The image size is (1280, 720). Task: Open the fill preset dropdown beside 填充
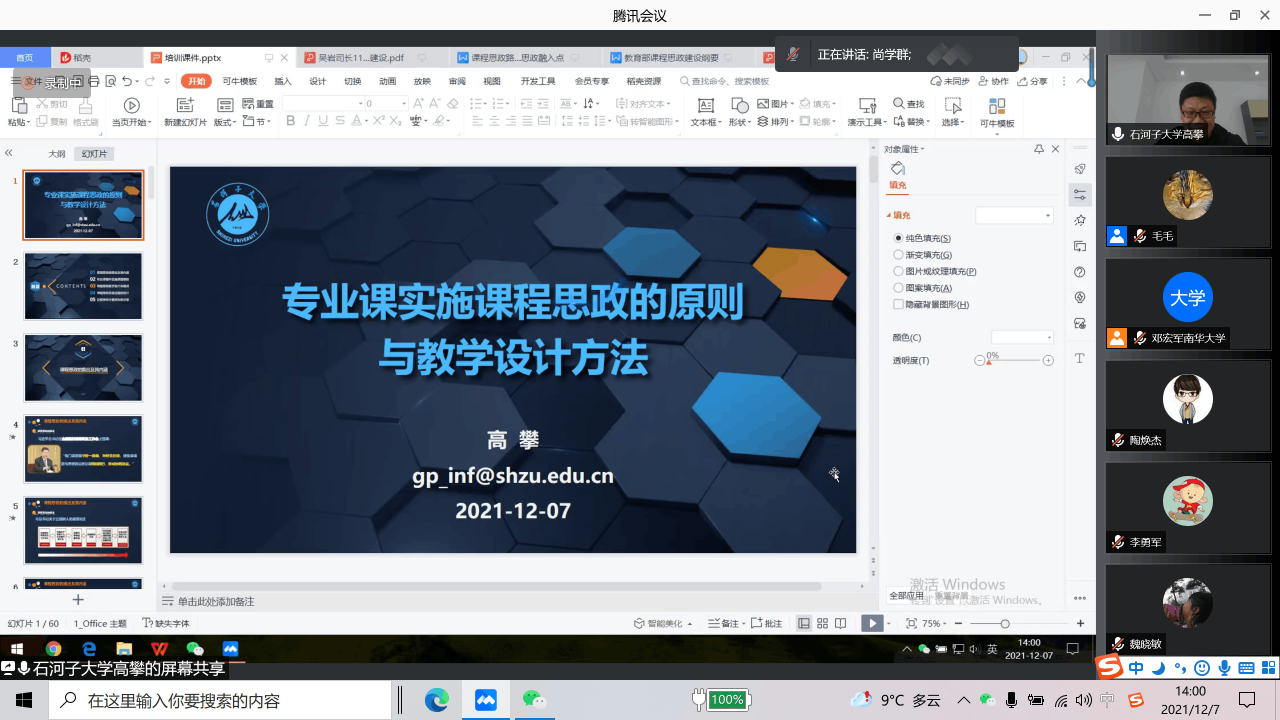click(x=1014, y=216)
